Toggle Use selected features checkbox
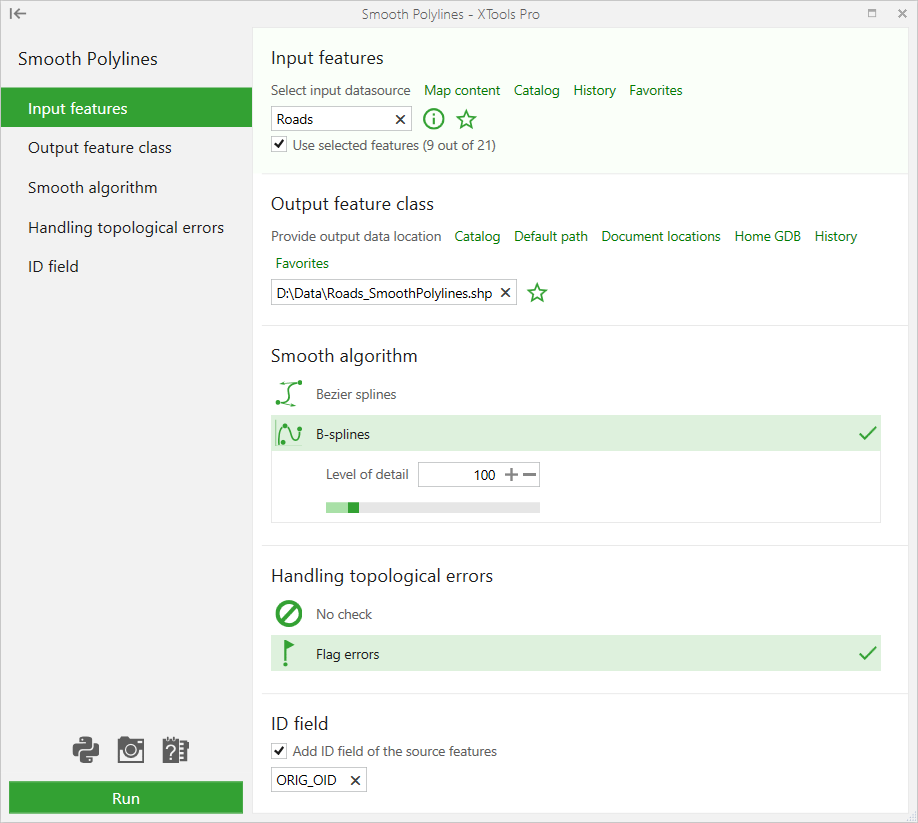This screenshot has height=823, width=918. point(279,144)
